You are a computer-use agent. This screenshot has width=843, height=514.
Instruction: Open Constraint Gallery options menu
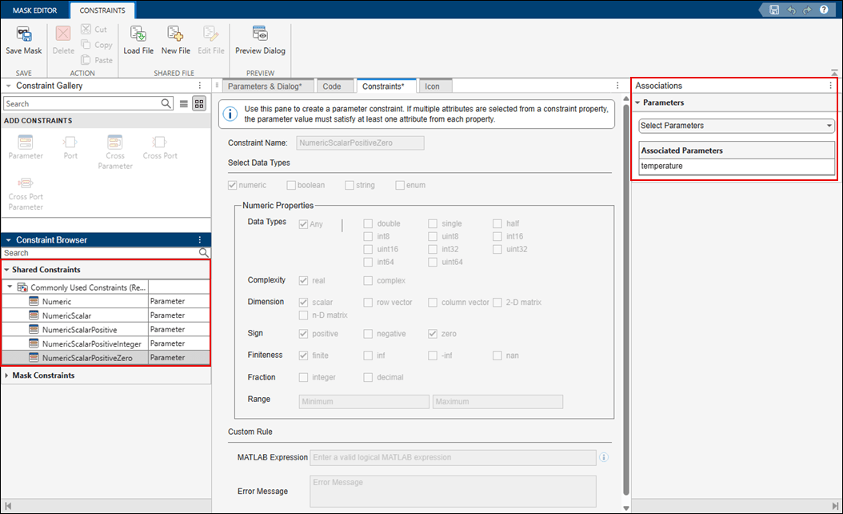(199, 85)
